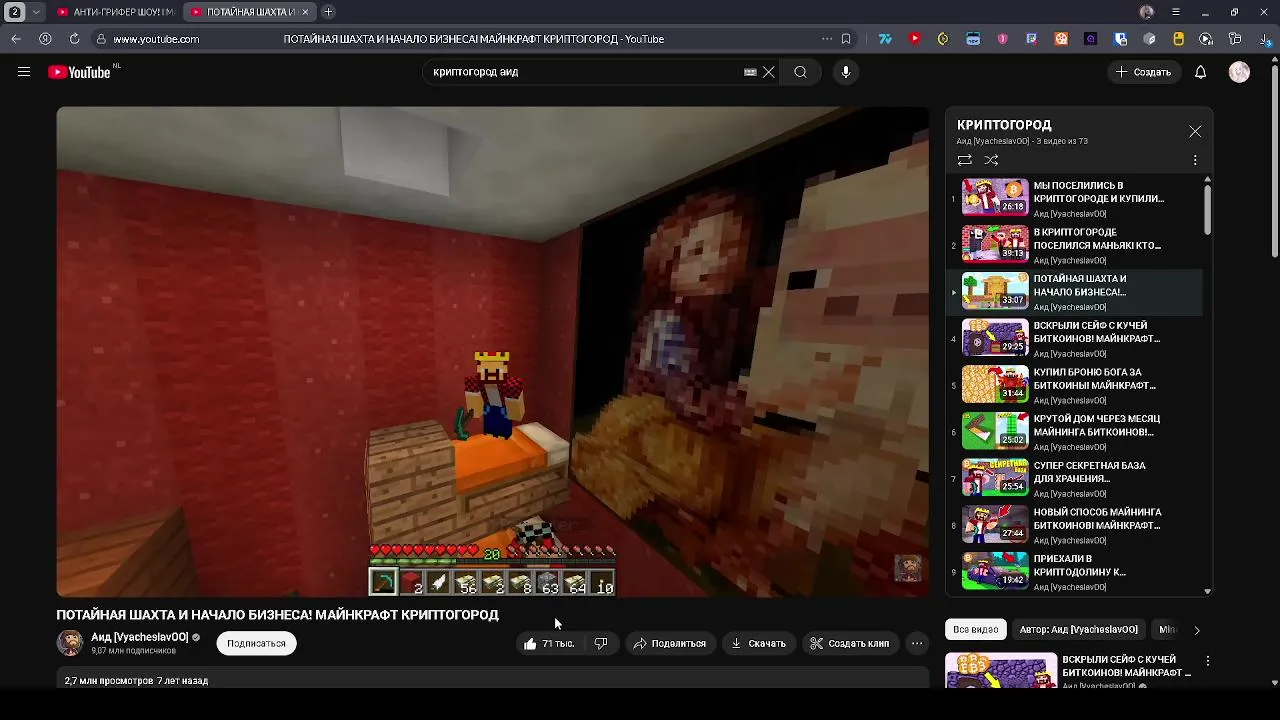Click the playlist scrollbar down arrow
The image size is (1280, 720).
(x=1207, y=591)
